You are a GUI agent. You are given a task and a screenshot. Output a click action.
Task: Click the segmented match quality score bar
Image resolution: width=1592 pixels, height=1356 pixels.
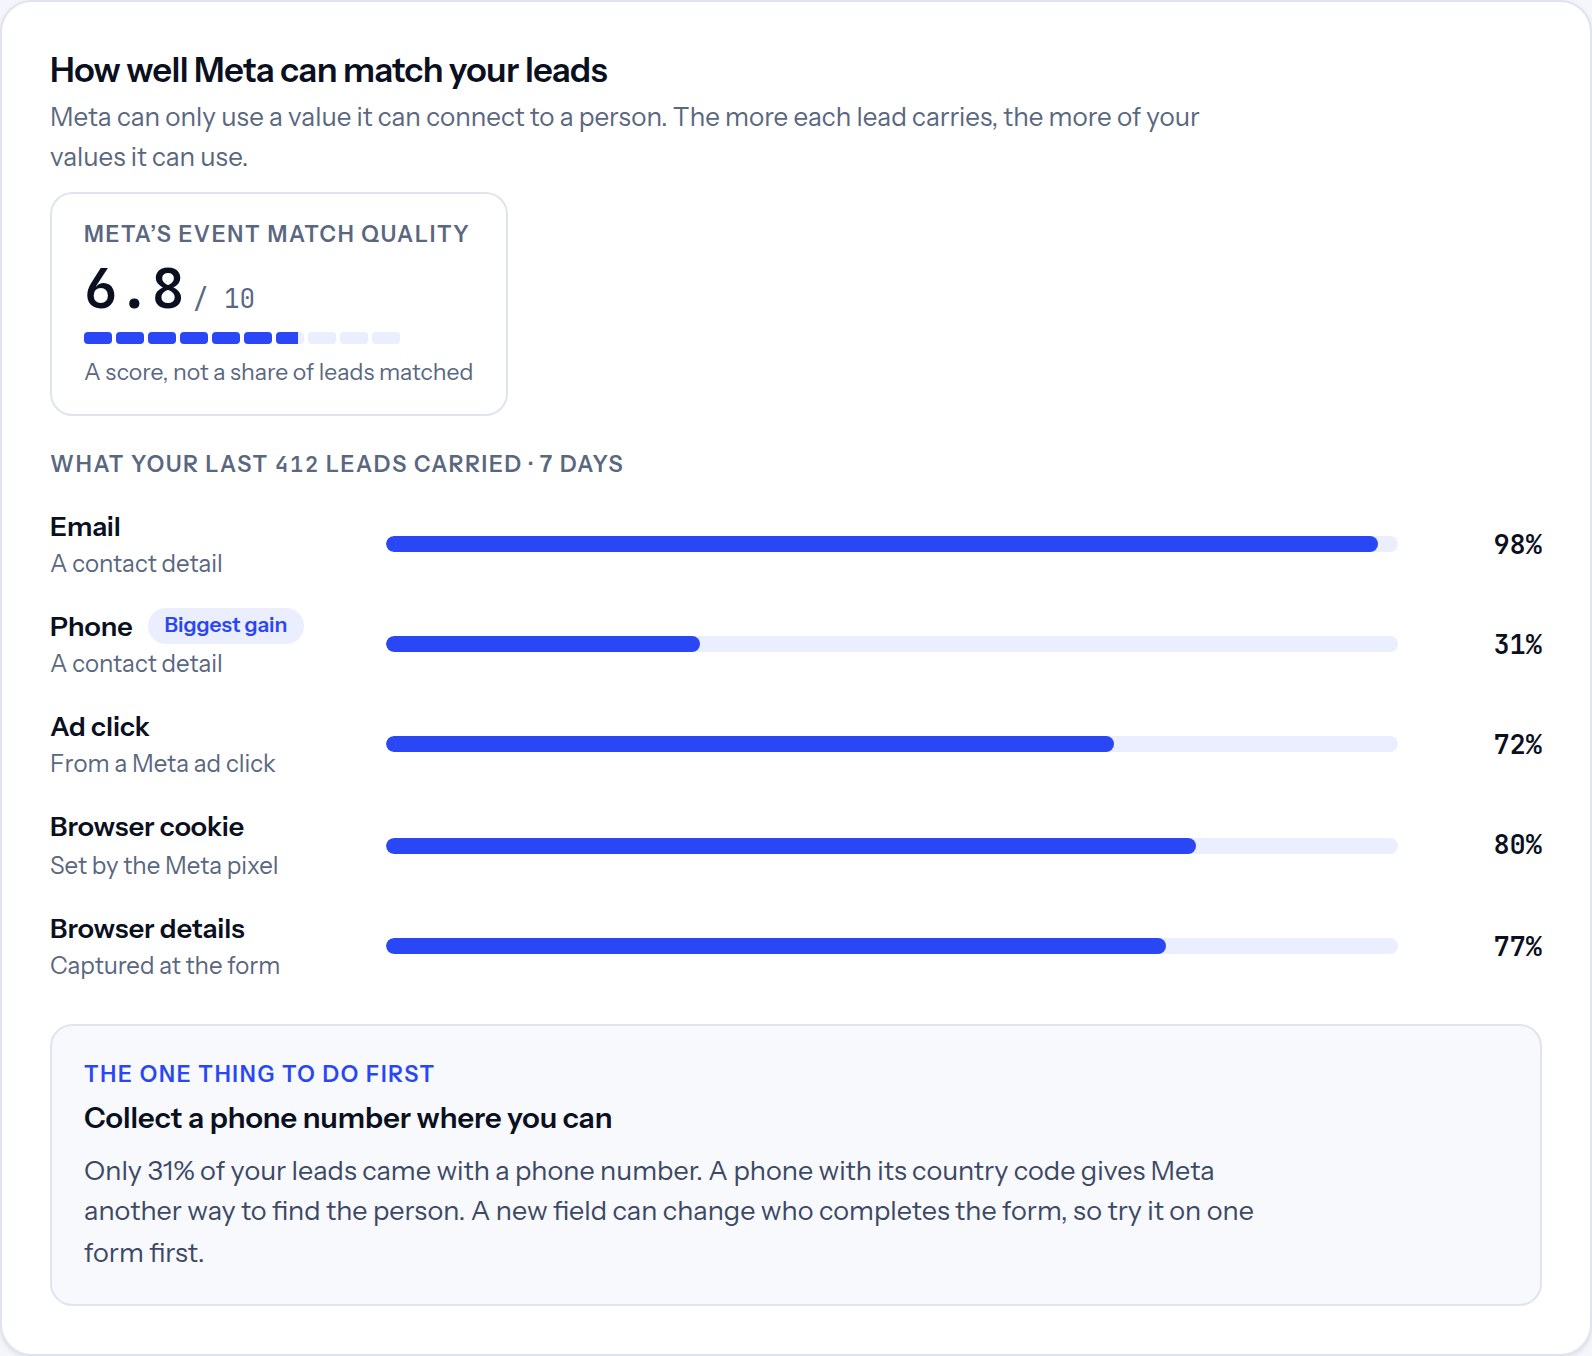click(242, 338)
